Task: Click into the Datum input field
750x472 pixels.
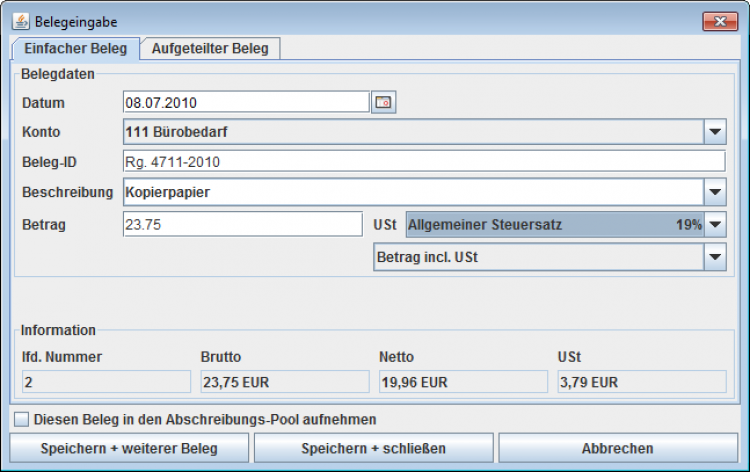Action: [x=245, y=102]
